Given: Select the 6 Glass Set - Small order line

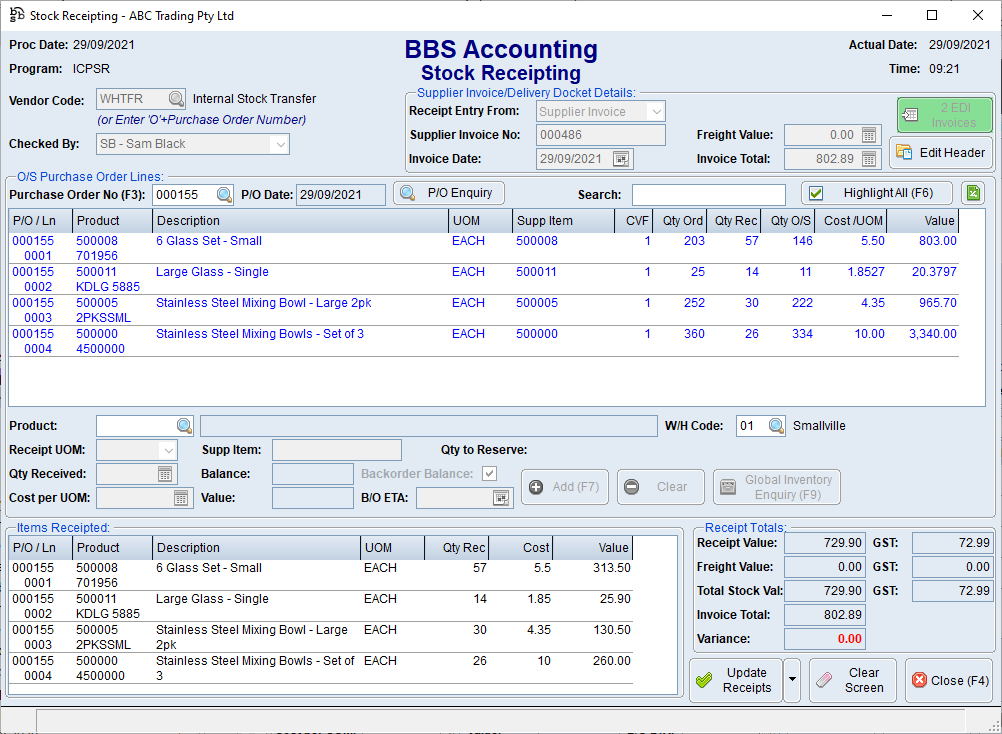Looking at the screenshot, I should (209, 241).
